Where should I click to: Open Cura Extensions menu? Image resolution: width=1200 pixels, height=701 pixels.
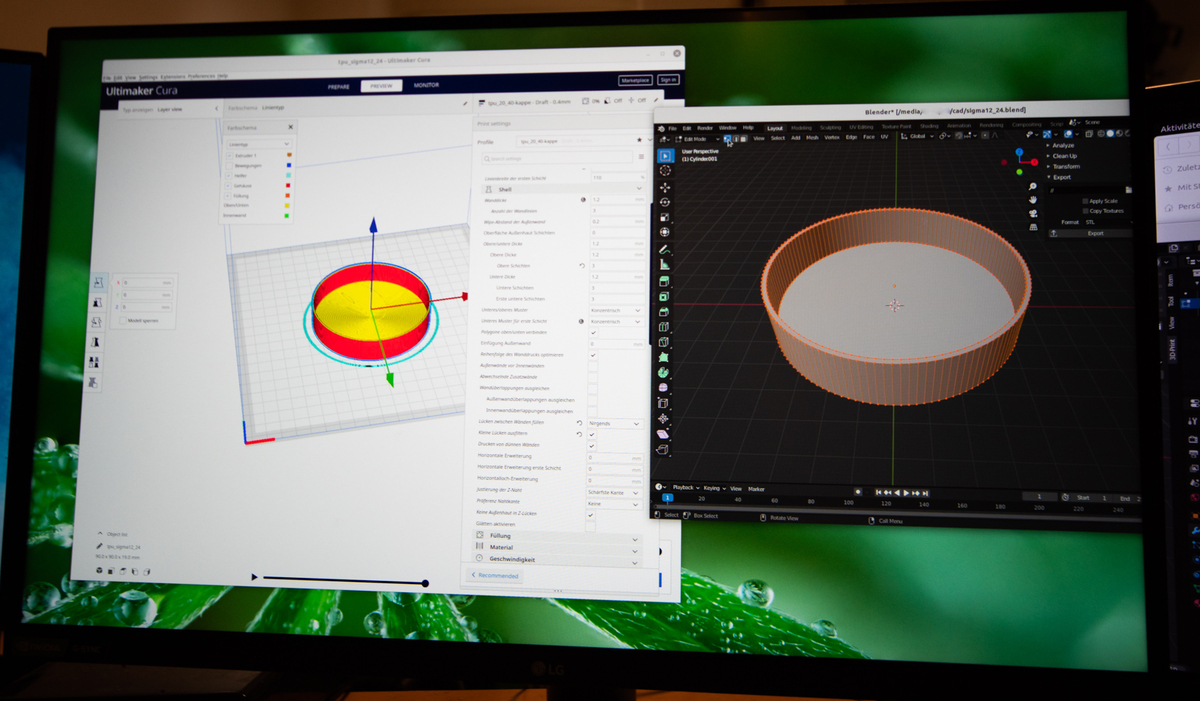(x=172, y=76)
